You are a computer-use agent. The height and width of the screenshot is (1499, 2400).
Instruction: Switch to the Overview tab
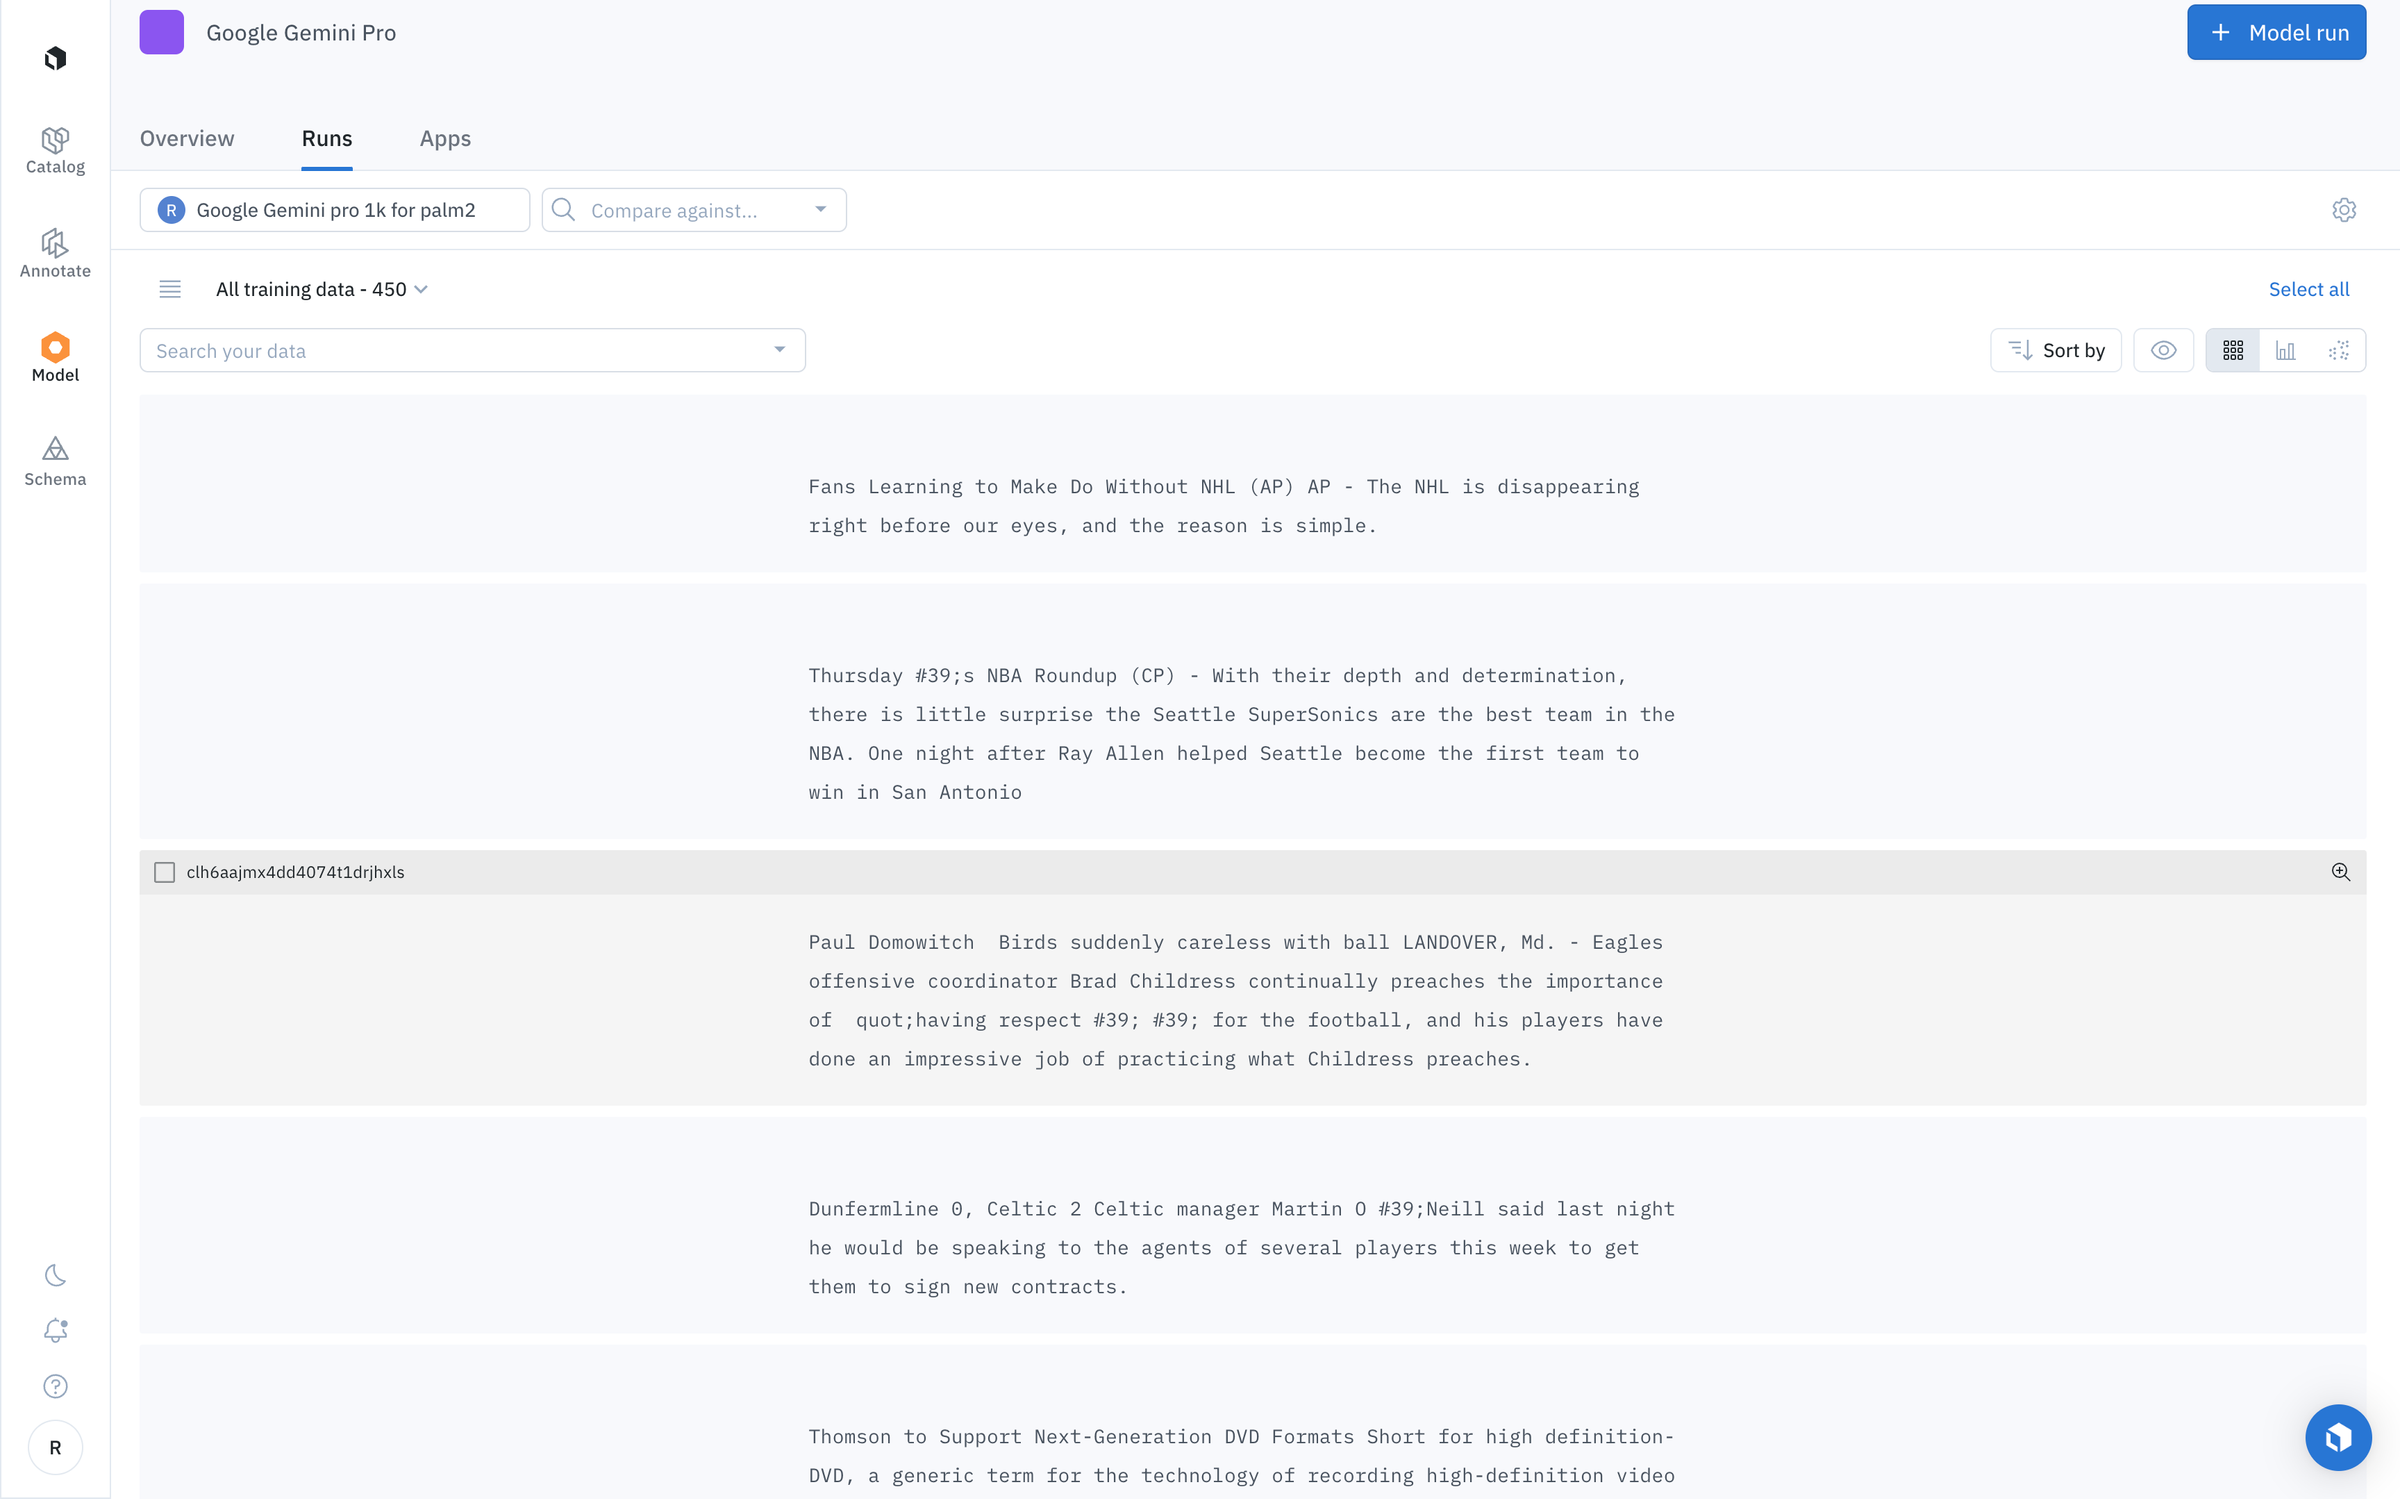point(186,138)
